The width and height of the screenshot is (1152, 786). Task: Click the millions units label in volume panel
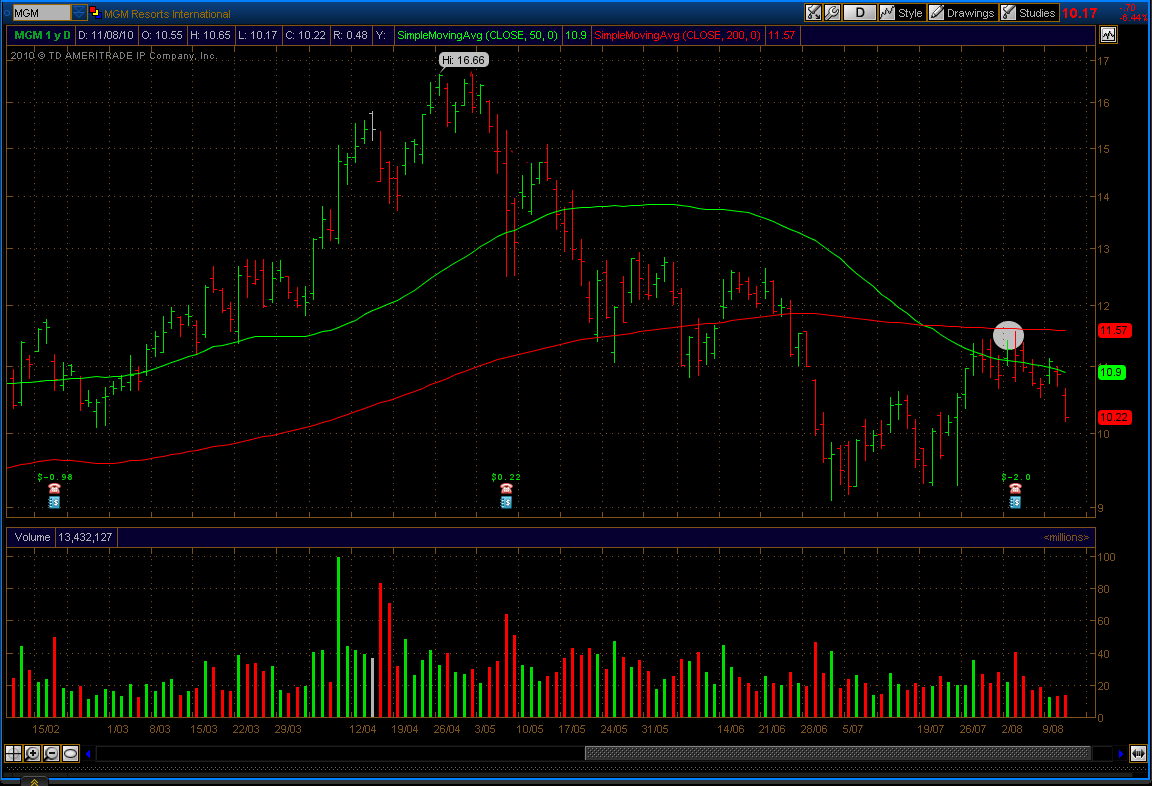pos(1066,537)
